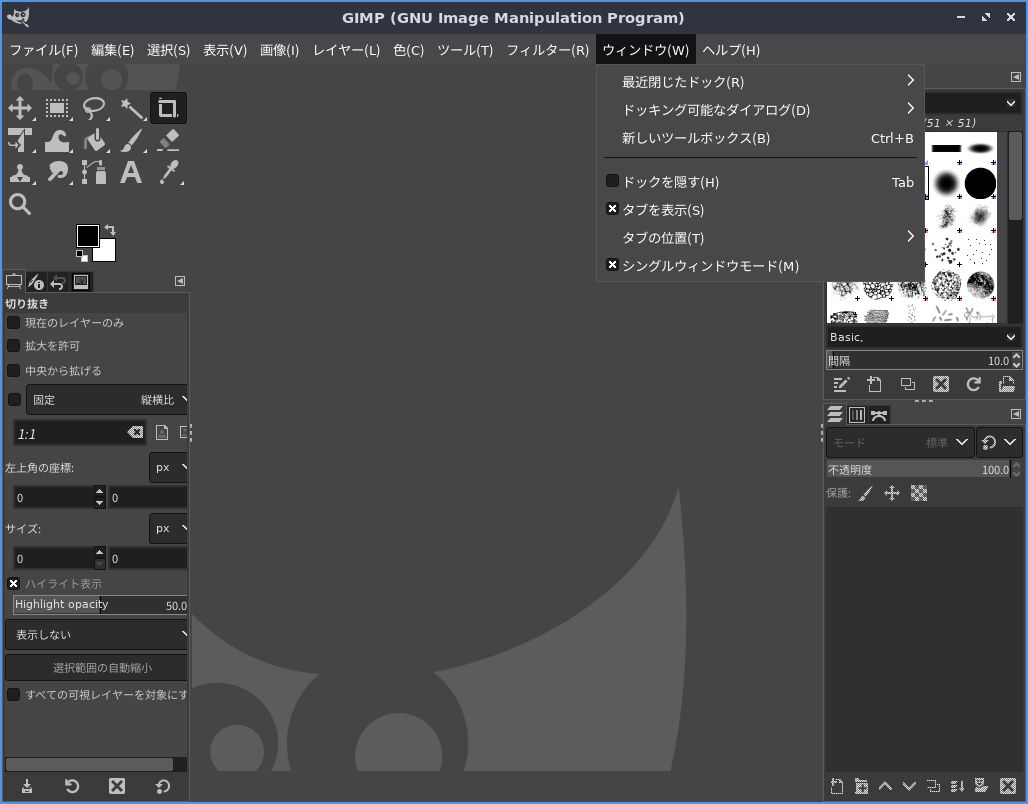Switch to the Device Status tab

[x=36, y=282]
